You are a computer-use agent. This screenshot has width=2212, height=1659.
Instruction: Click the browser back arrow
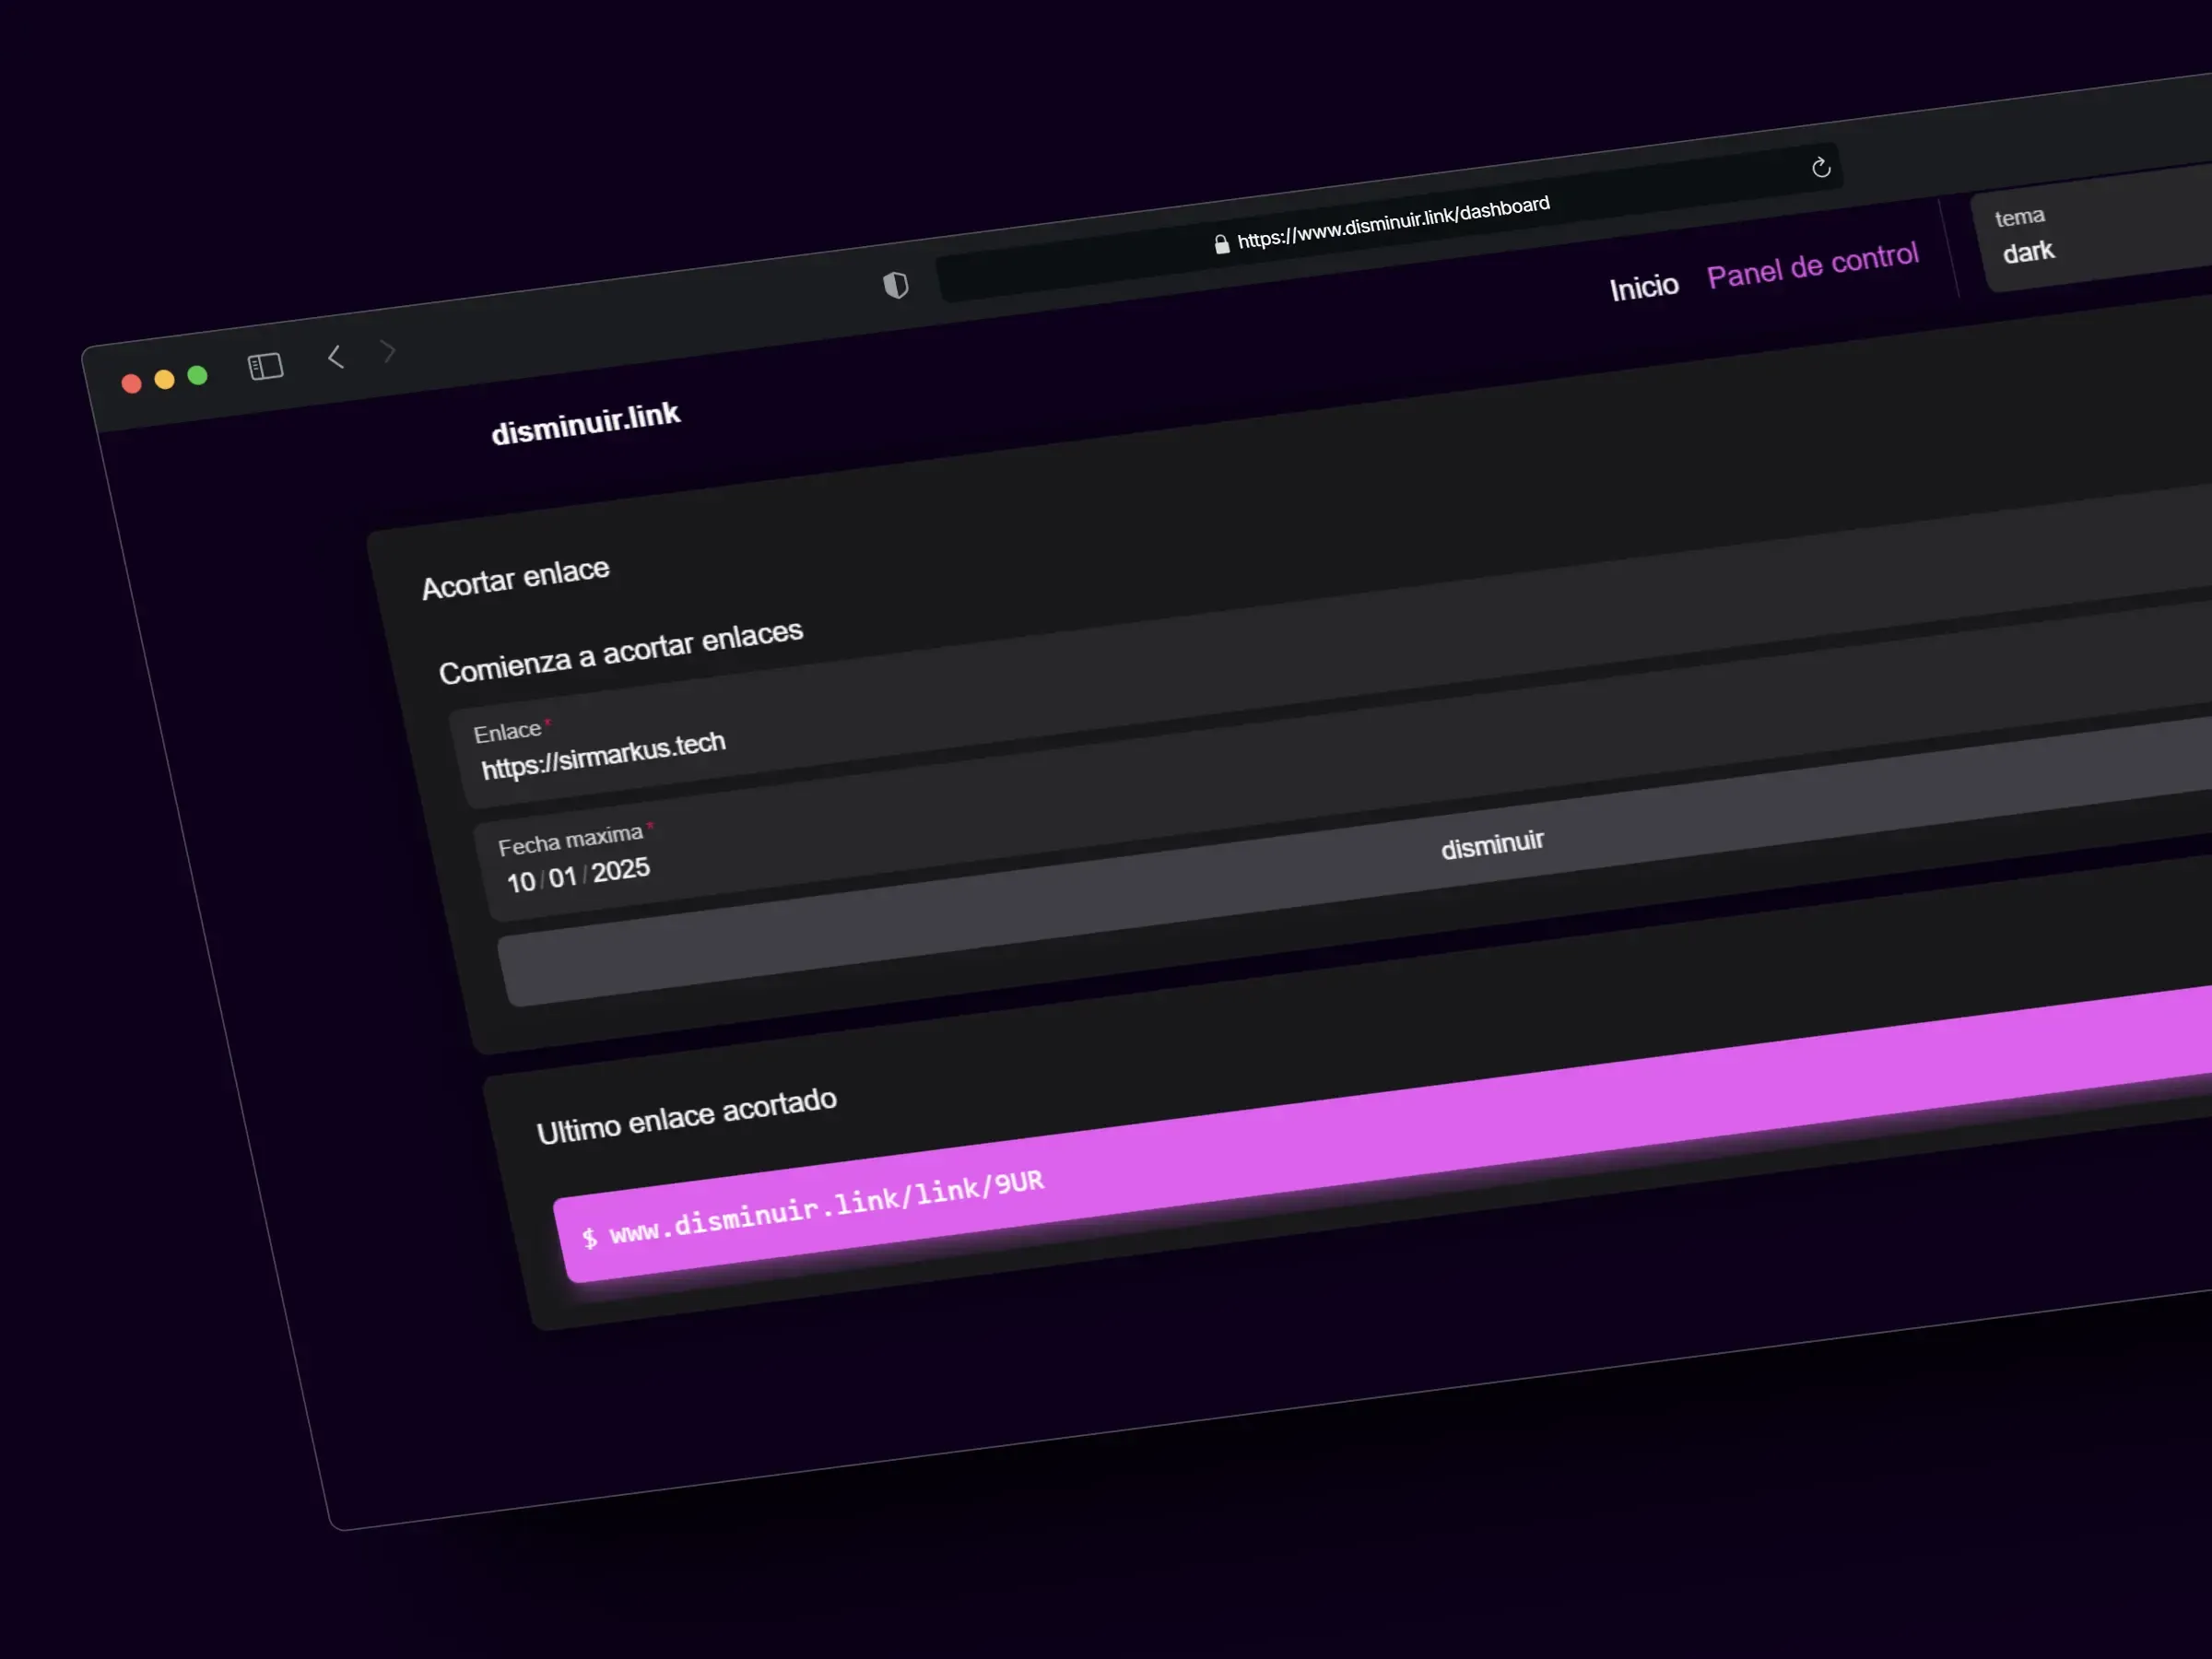coord(336,357)
